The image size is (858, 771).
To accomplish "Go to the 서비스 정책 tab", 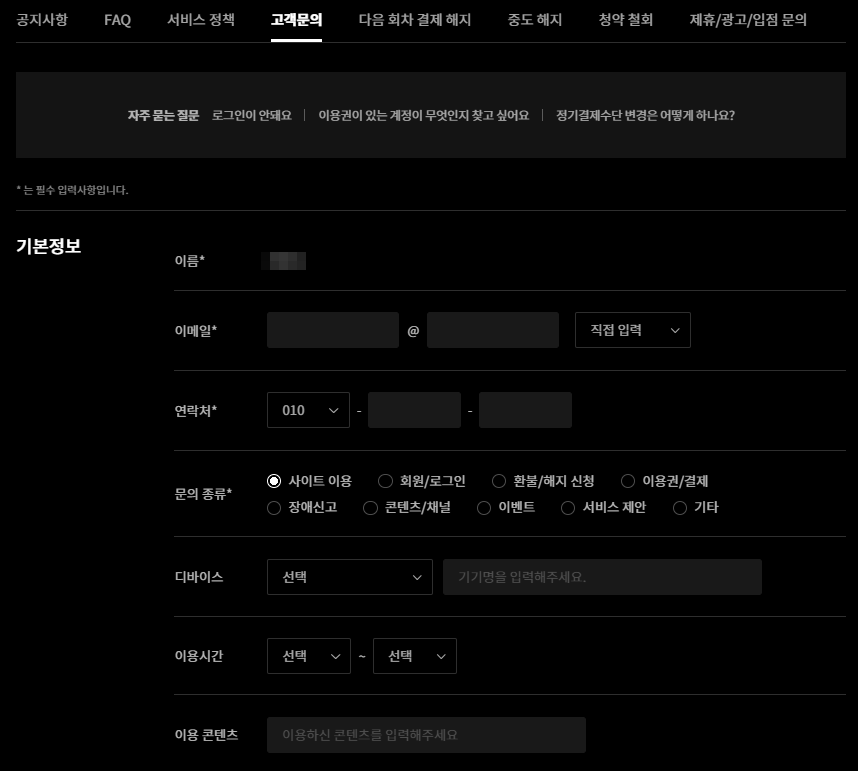I will (x=199, y=20).
